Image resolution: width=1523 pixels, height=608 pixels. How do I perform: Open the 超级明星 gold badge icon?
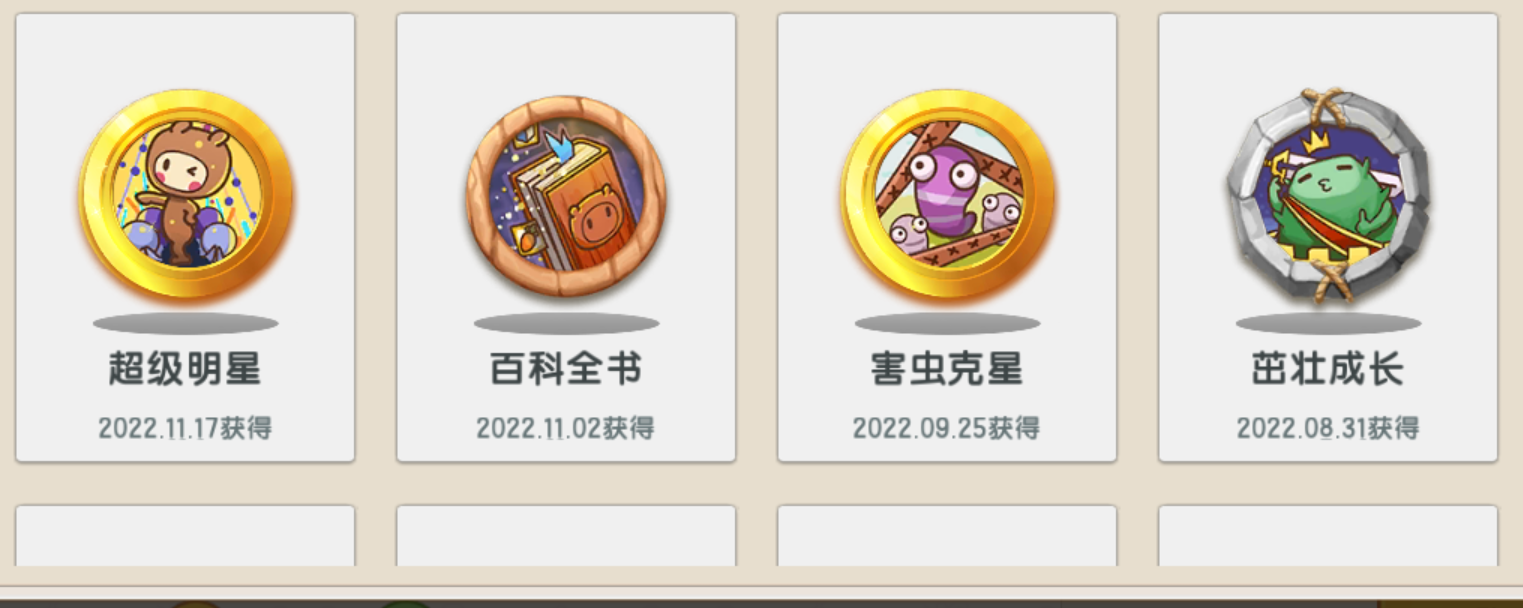(x=186, y=194)
